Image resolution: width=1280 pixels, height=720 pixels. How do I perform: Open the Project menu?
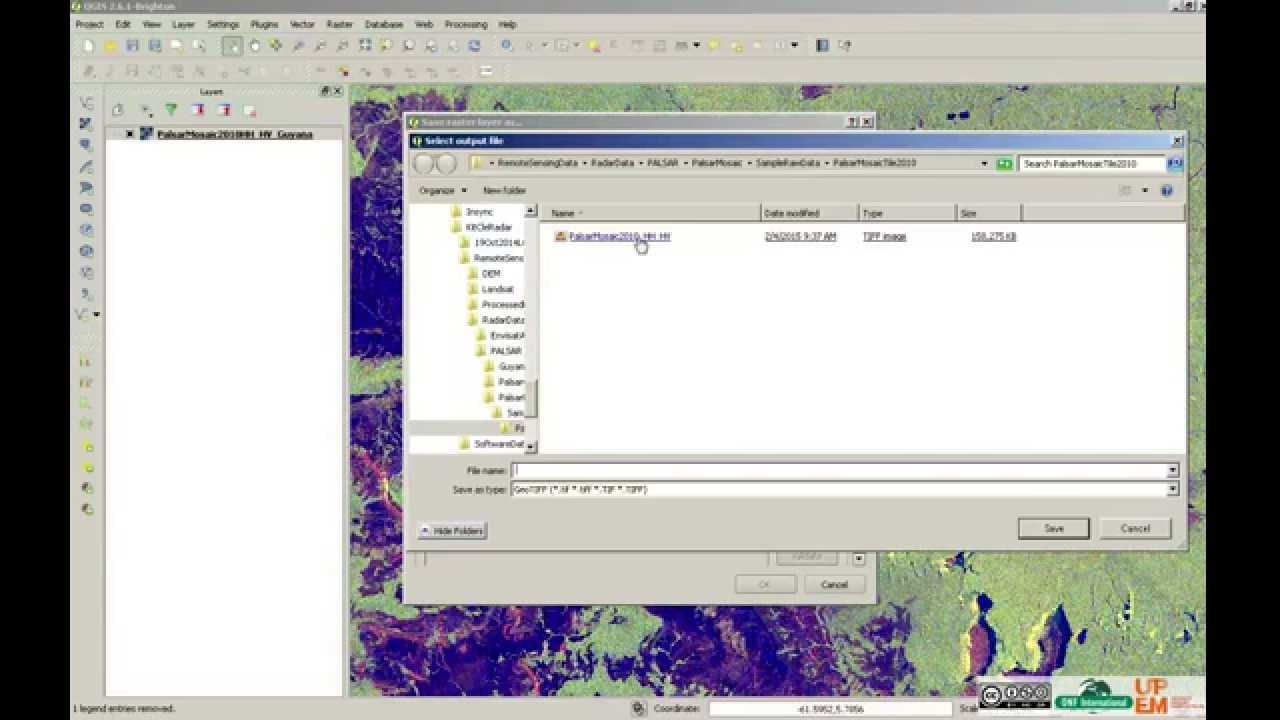click(89, 24)
